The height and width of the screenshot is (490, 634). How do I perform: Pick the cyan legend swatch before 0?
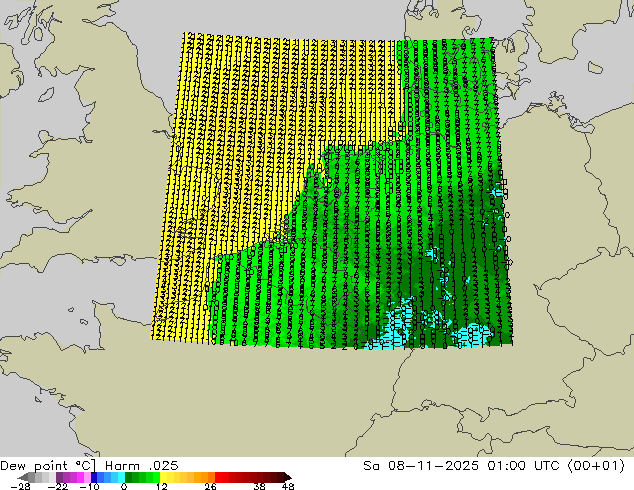121,477
